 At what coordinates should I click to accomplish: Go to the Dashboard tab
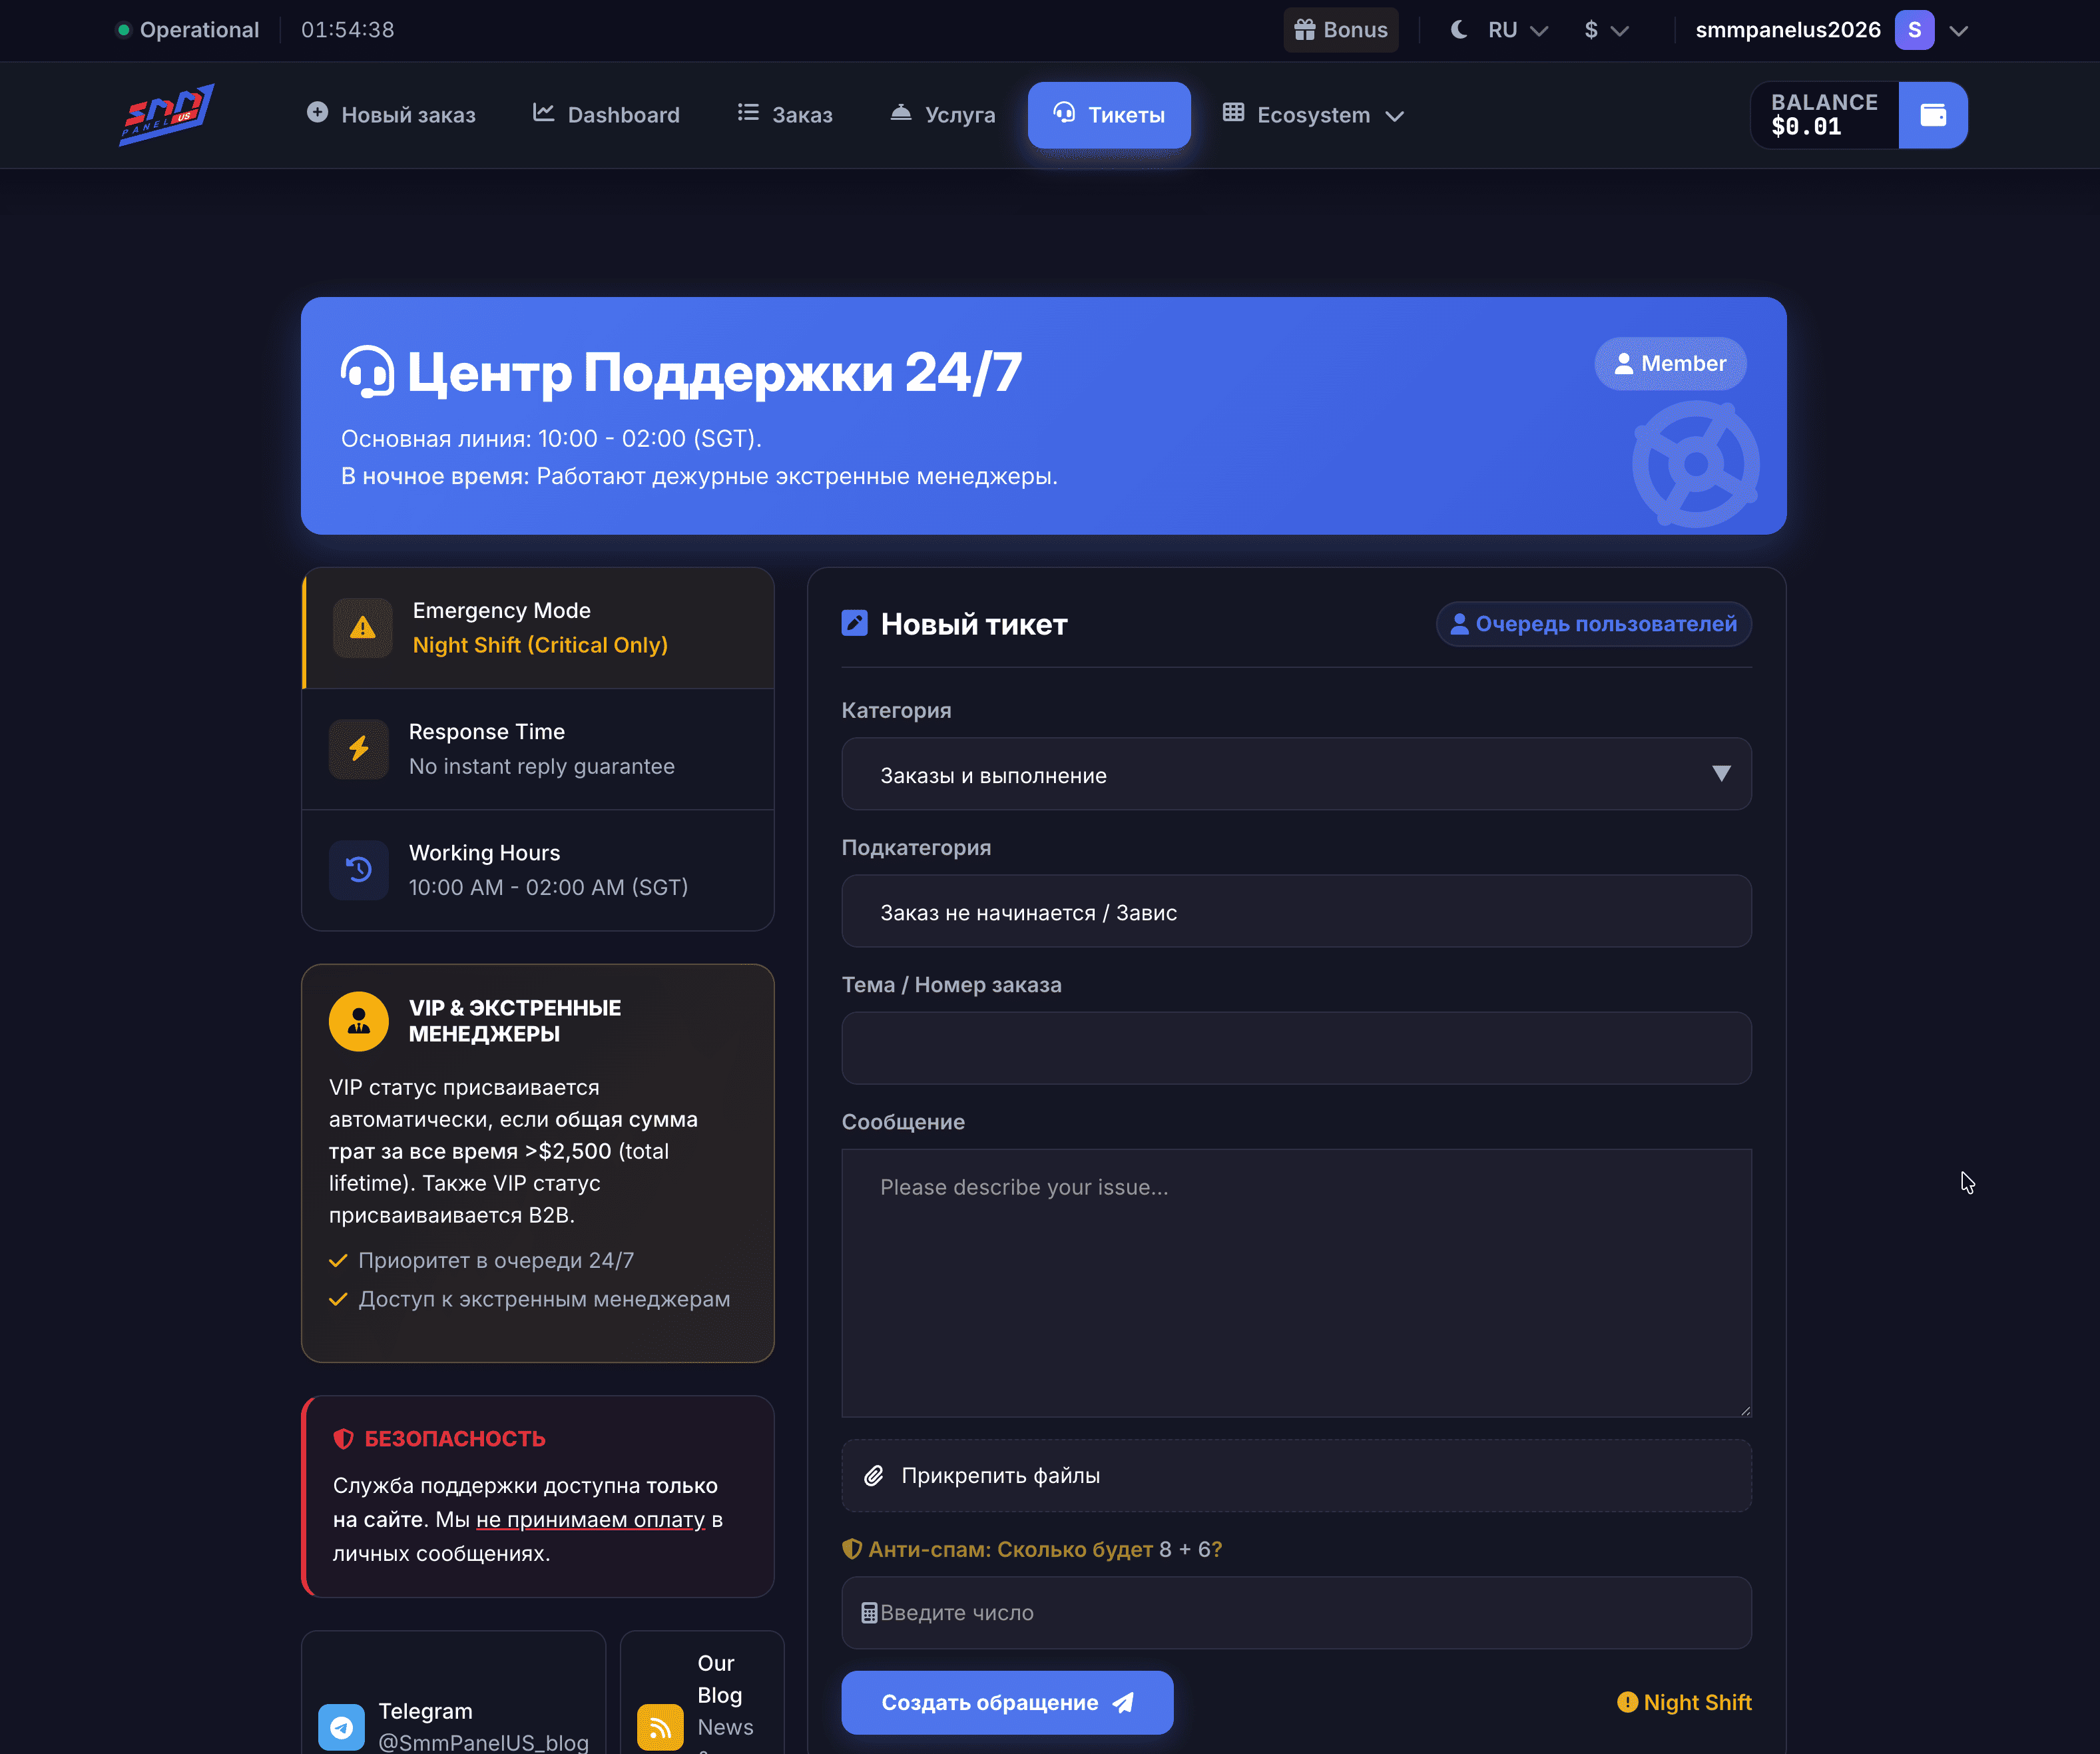(606, 115)
